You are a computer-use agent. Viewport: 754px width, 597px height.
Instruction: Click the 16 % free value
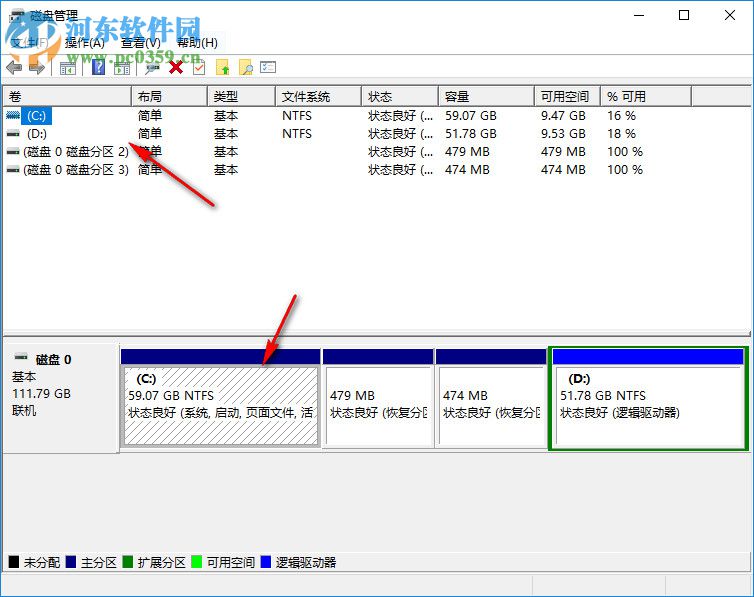coord(621,116)
